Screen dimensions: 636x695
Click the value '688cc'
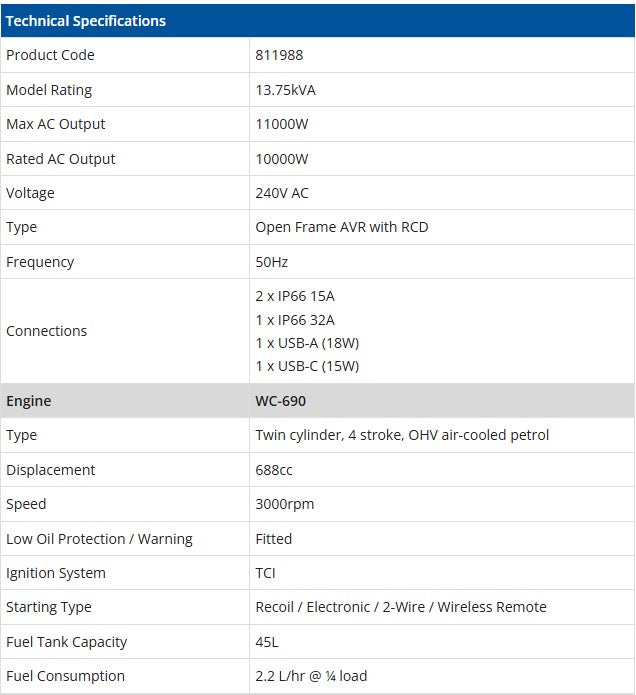pyautogui.click(x=274, y=470)
